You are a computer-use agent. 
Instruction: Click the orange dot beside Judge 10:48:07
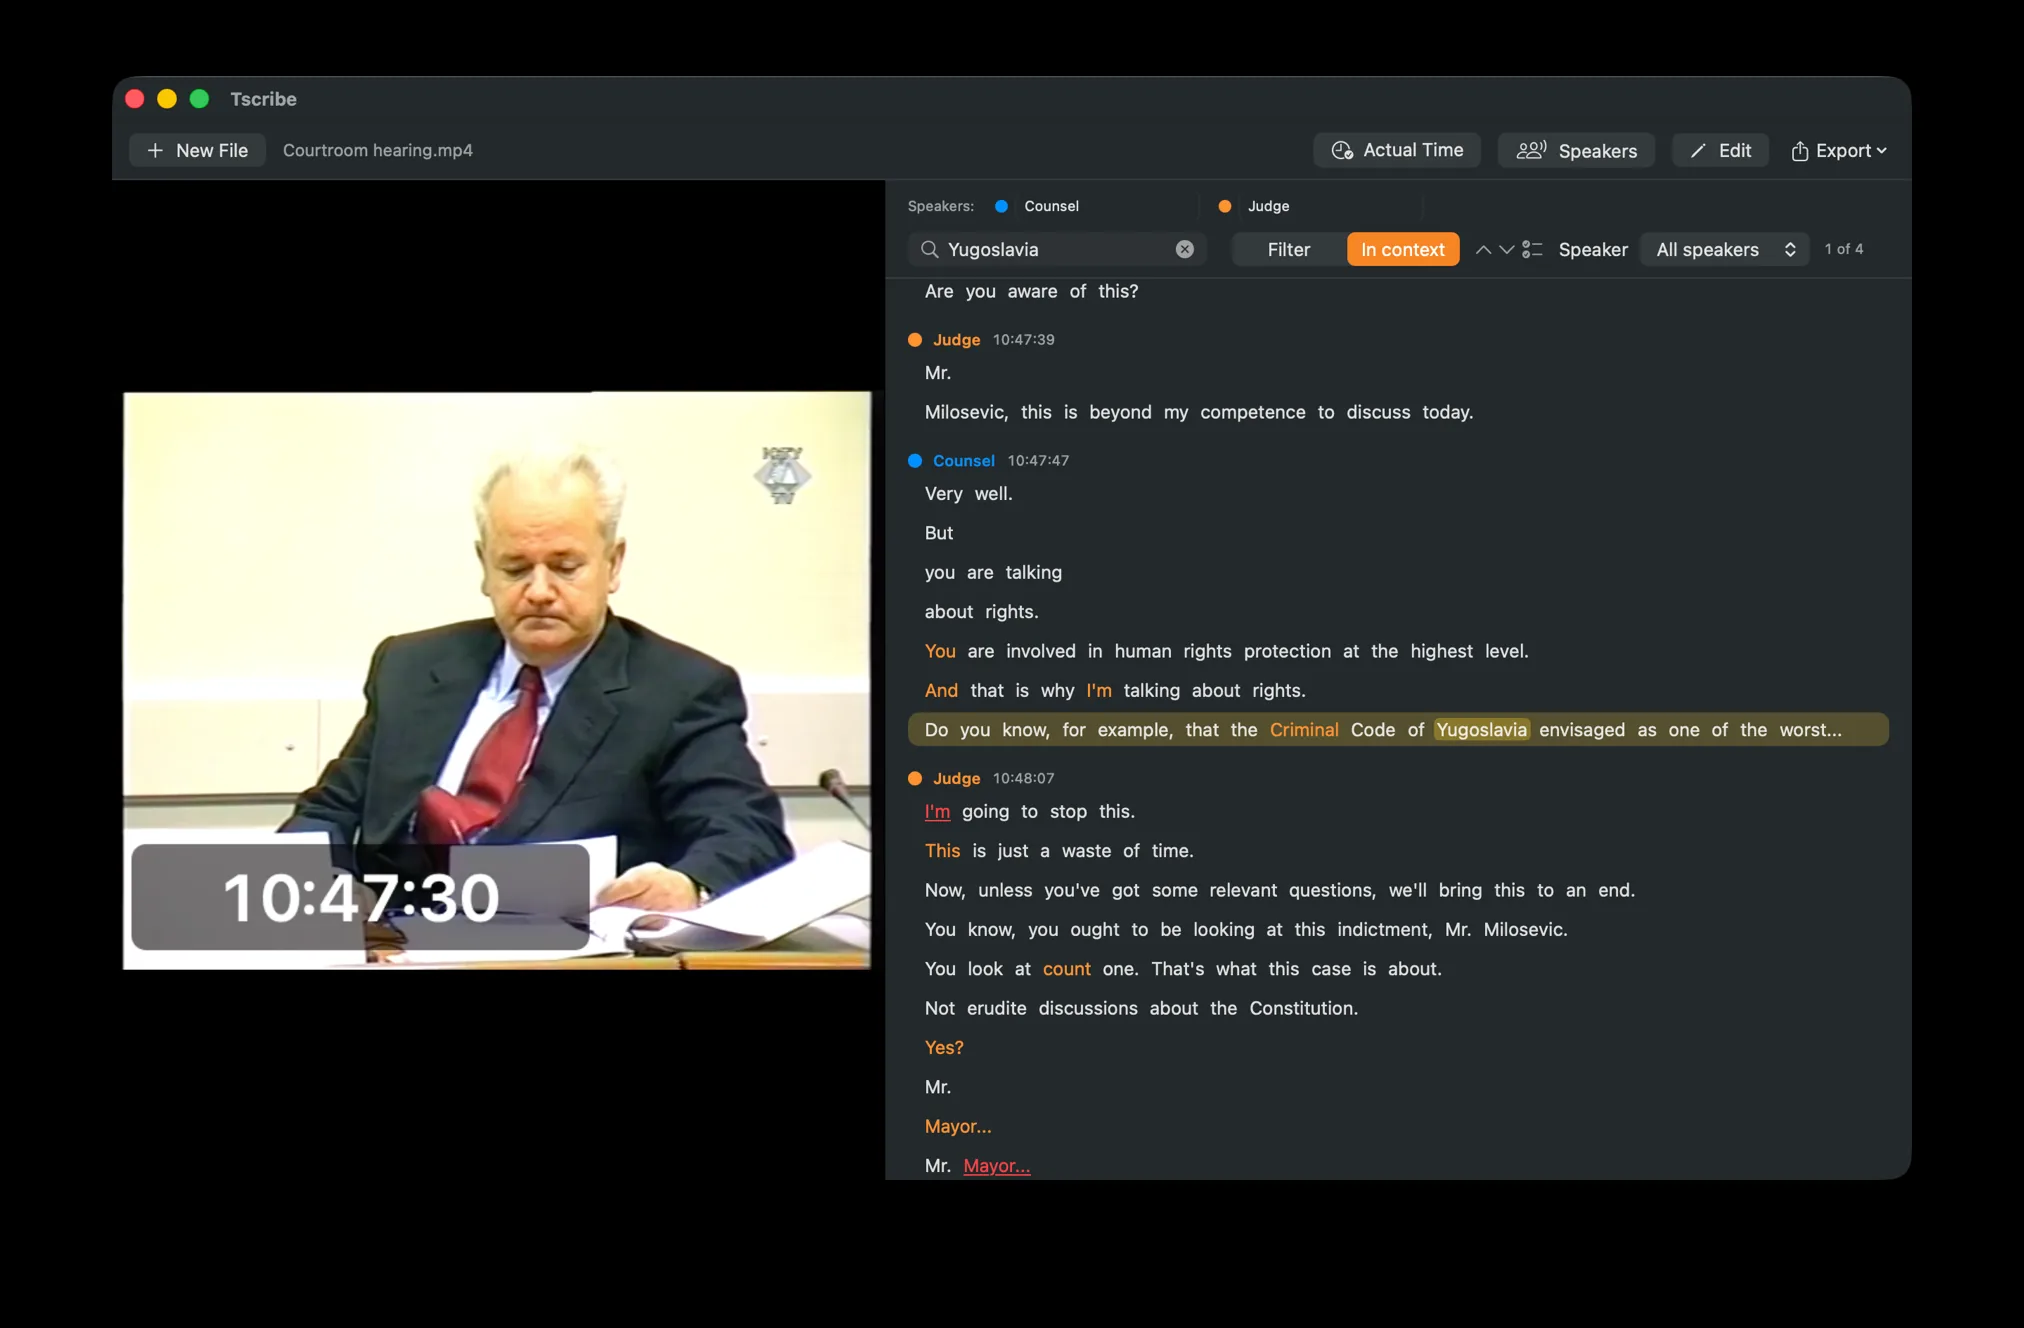pos(914,778)
